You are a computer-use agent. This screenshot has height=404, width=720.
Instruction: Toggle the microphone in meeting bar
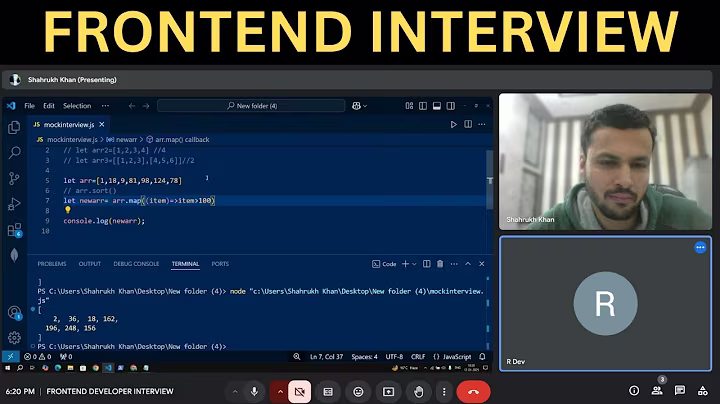click(x=255, y=391)
